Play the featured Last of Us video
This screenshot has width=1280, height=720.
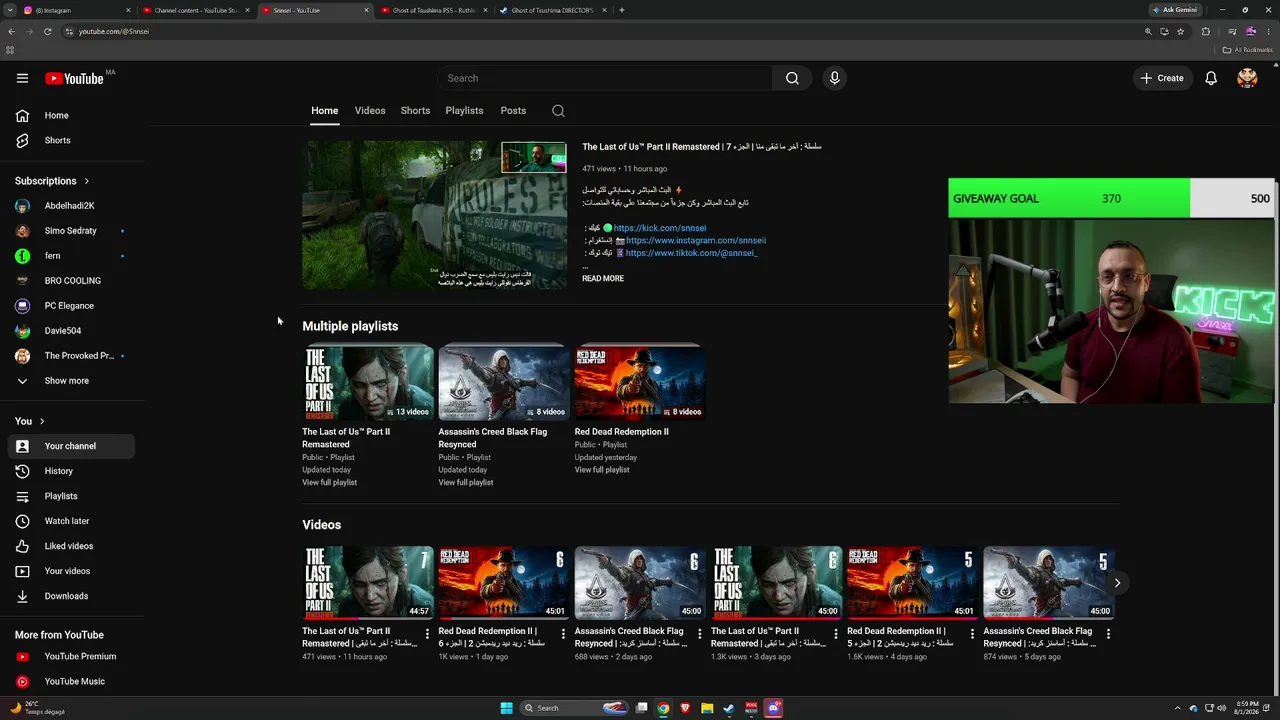[x=434, y=215]
